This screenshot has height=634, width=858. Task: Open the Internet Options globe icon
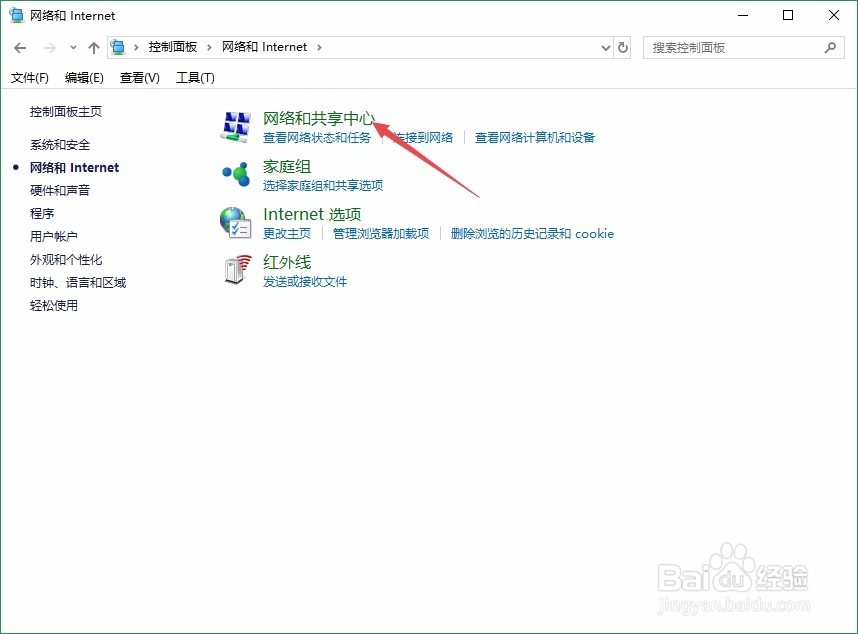point(235,222)
